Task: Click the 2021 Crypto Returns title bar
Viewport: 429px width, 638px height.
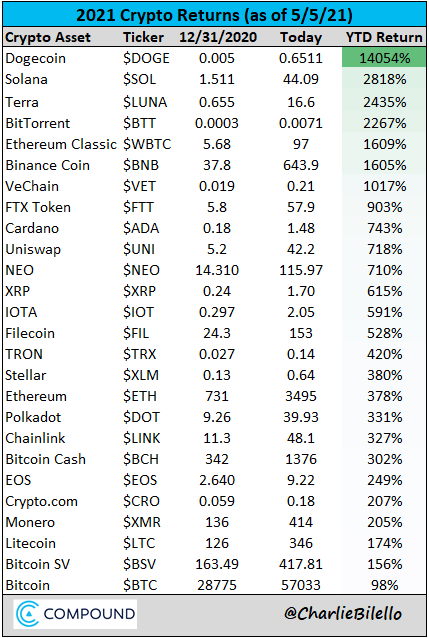Action: (x=214, y=15)
